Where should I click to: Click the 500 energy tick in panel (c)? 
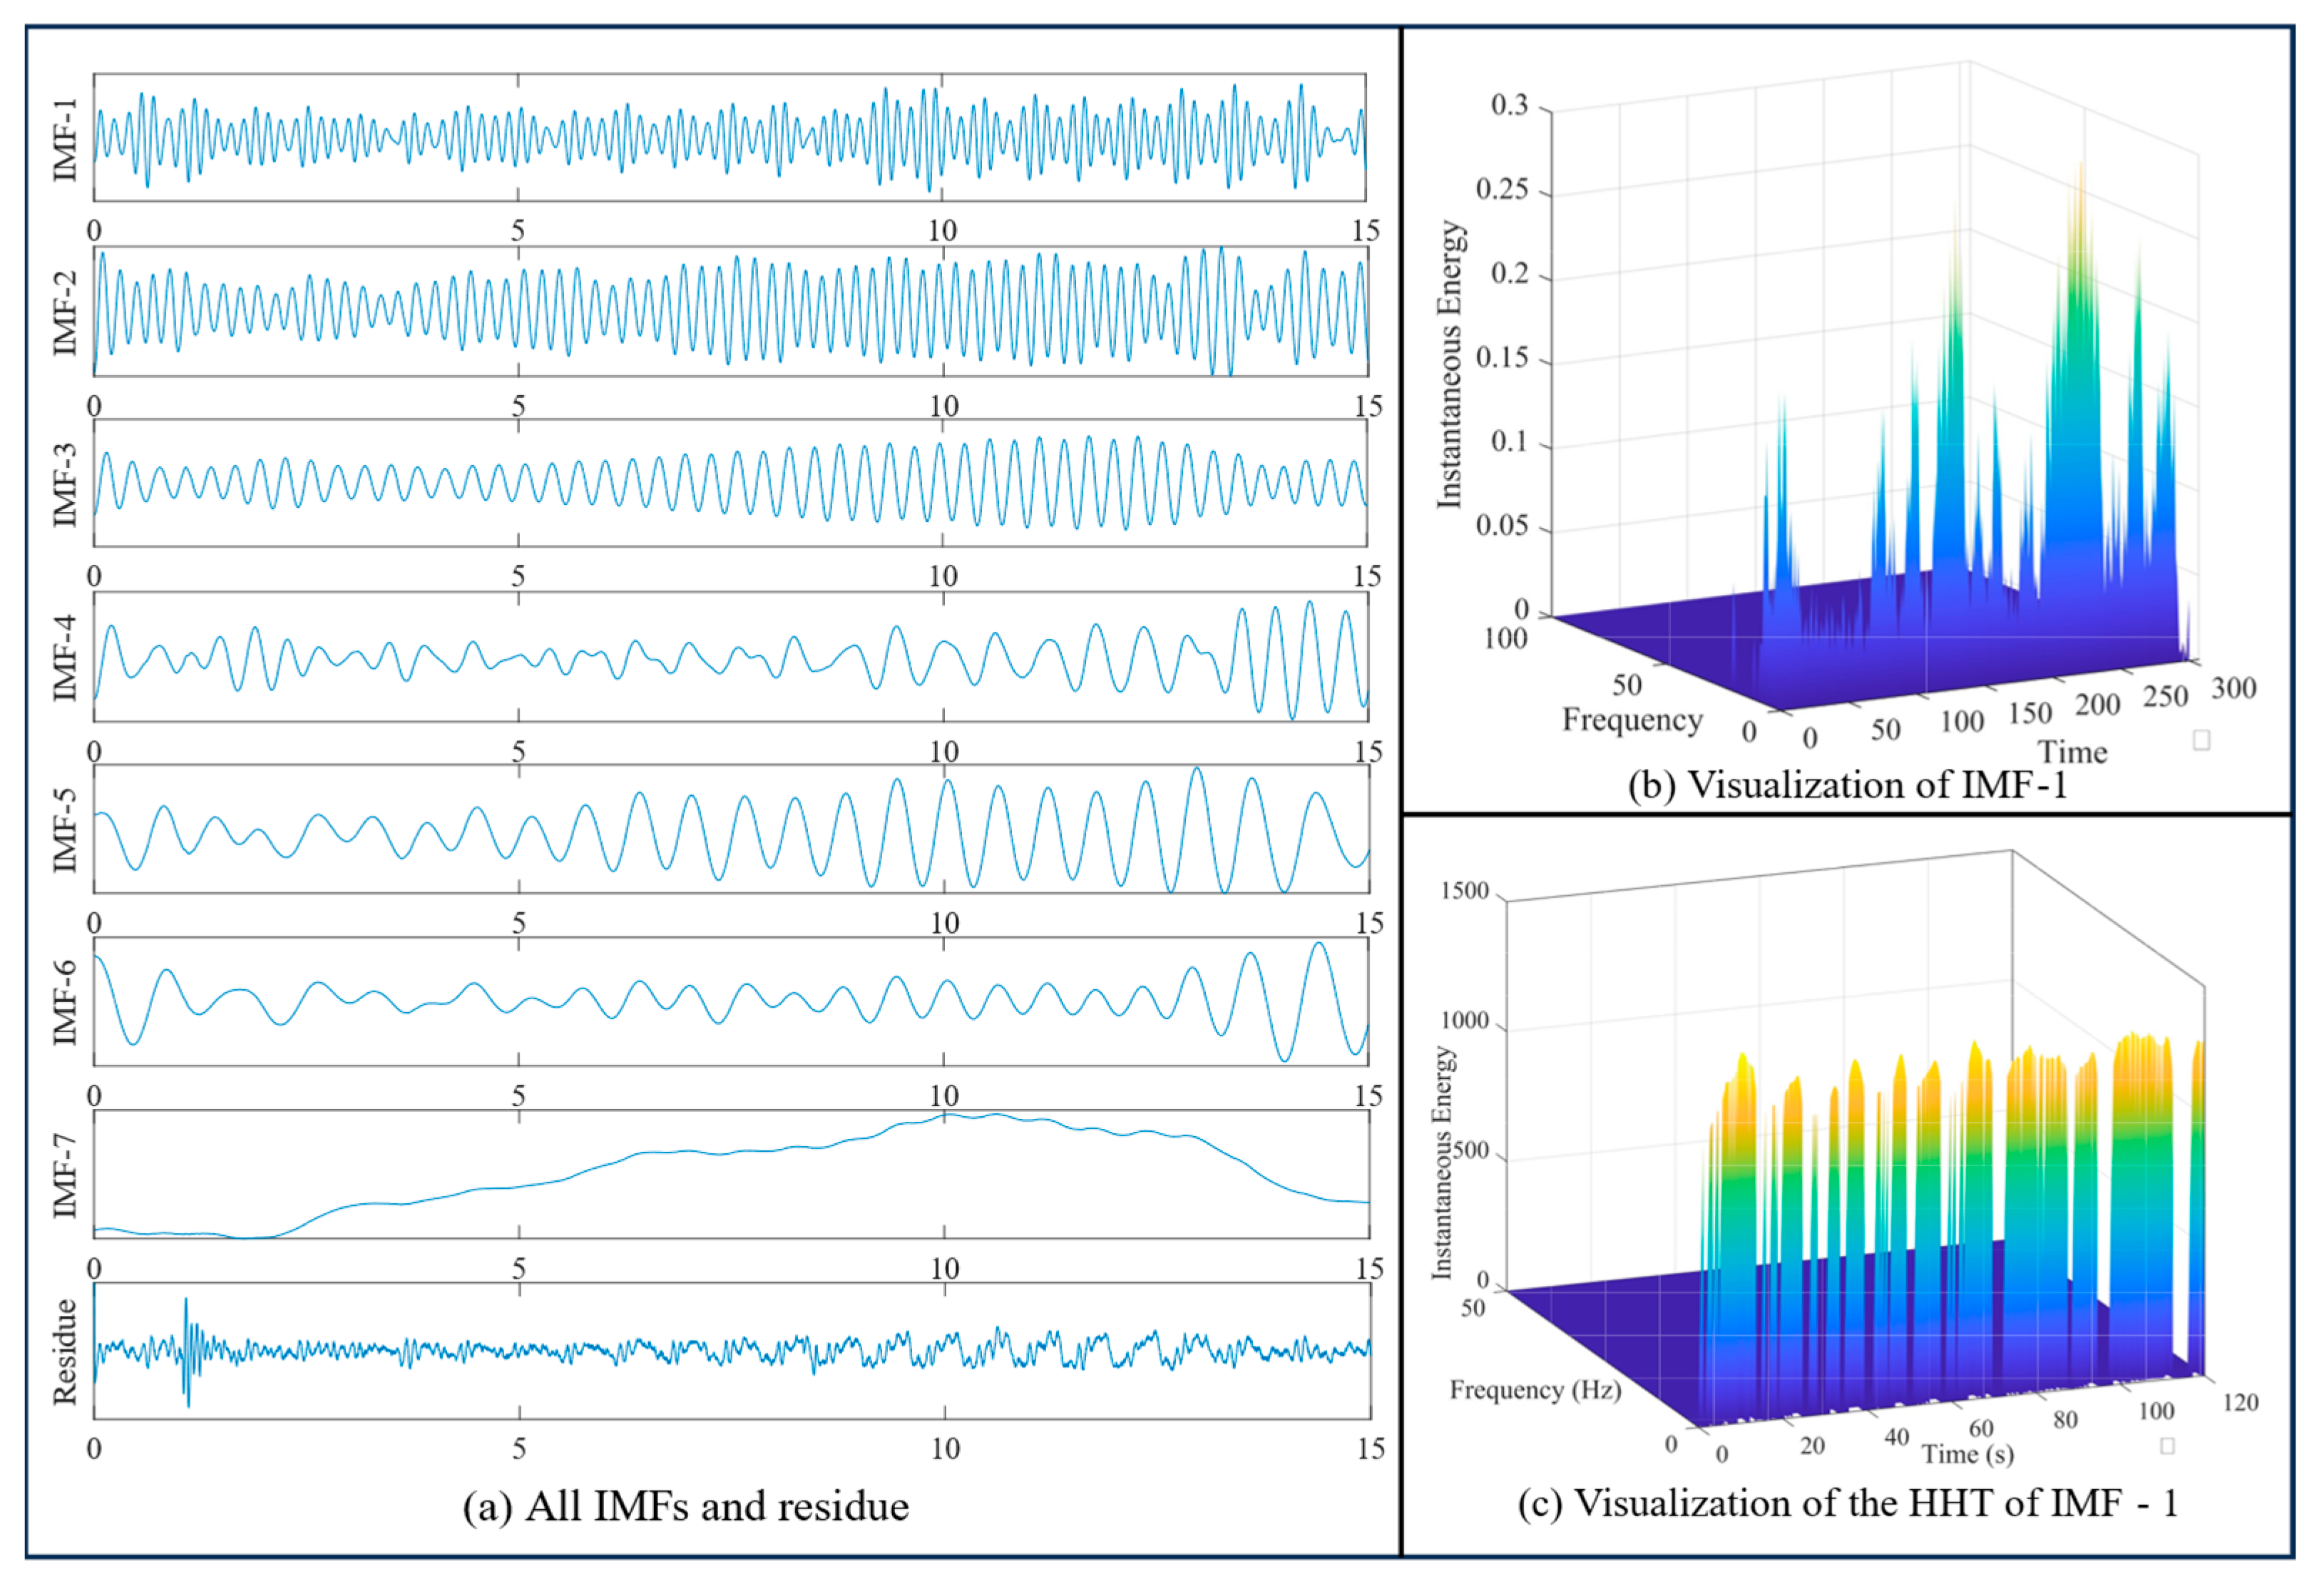(x=1472, y=1151)
